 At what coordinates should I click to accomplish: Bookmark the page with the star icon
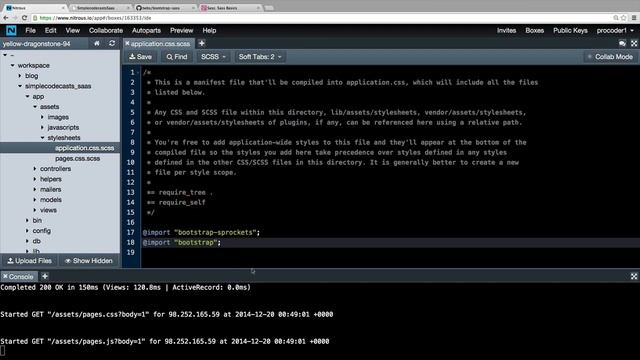(x=624, y=18)
